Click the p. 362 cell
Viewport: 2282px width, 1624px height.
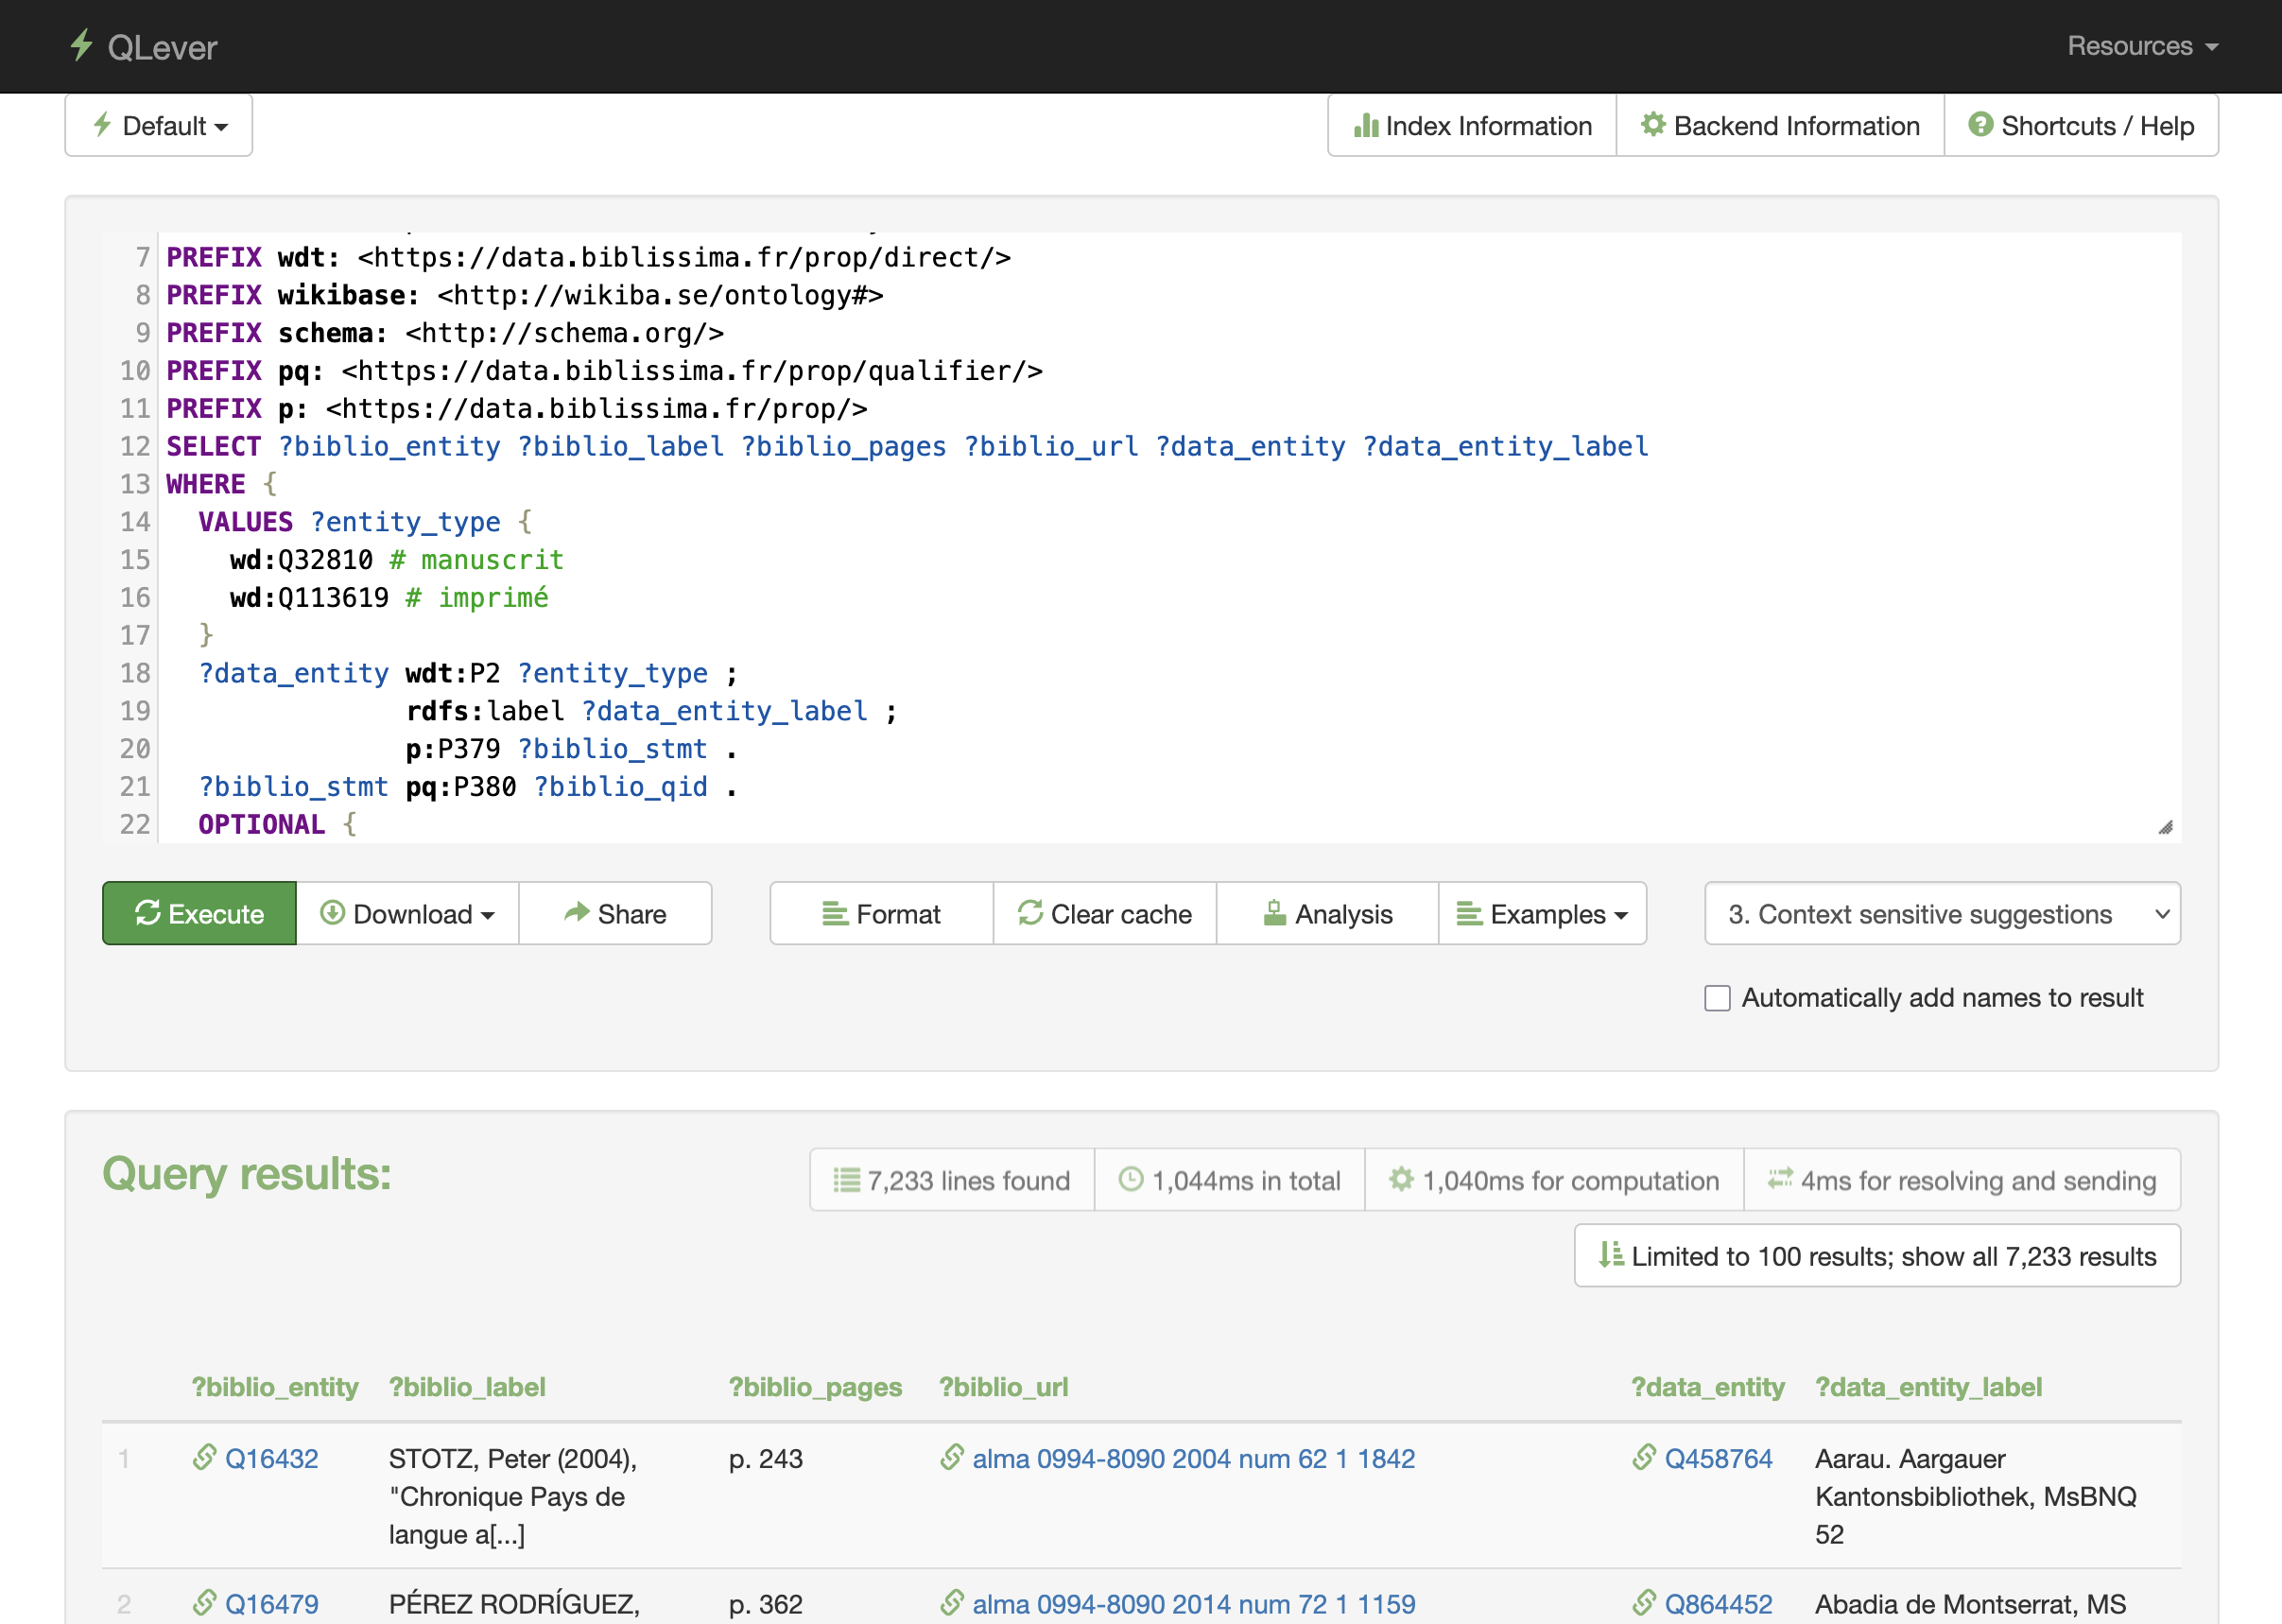coord(765,1603)
